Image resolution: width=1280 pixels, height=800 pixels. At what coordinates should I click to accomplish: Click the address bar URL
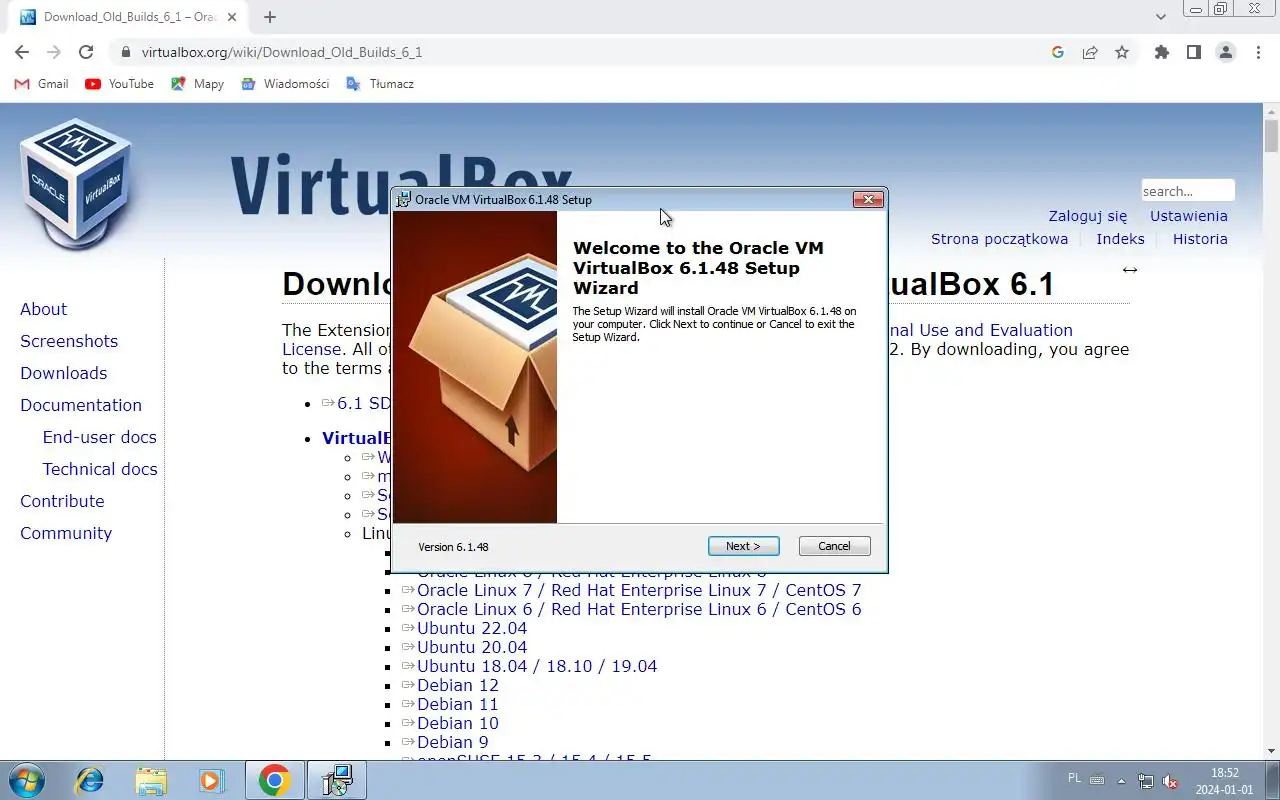282,52
